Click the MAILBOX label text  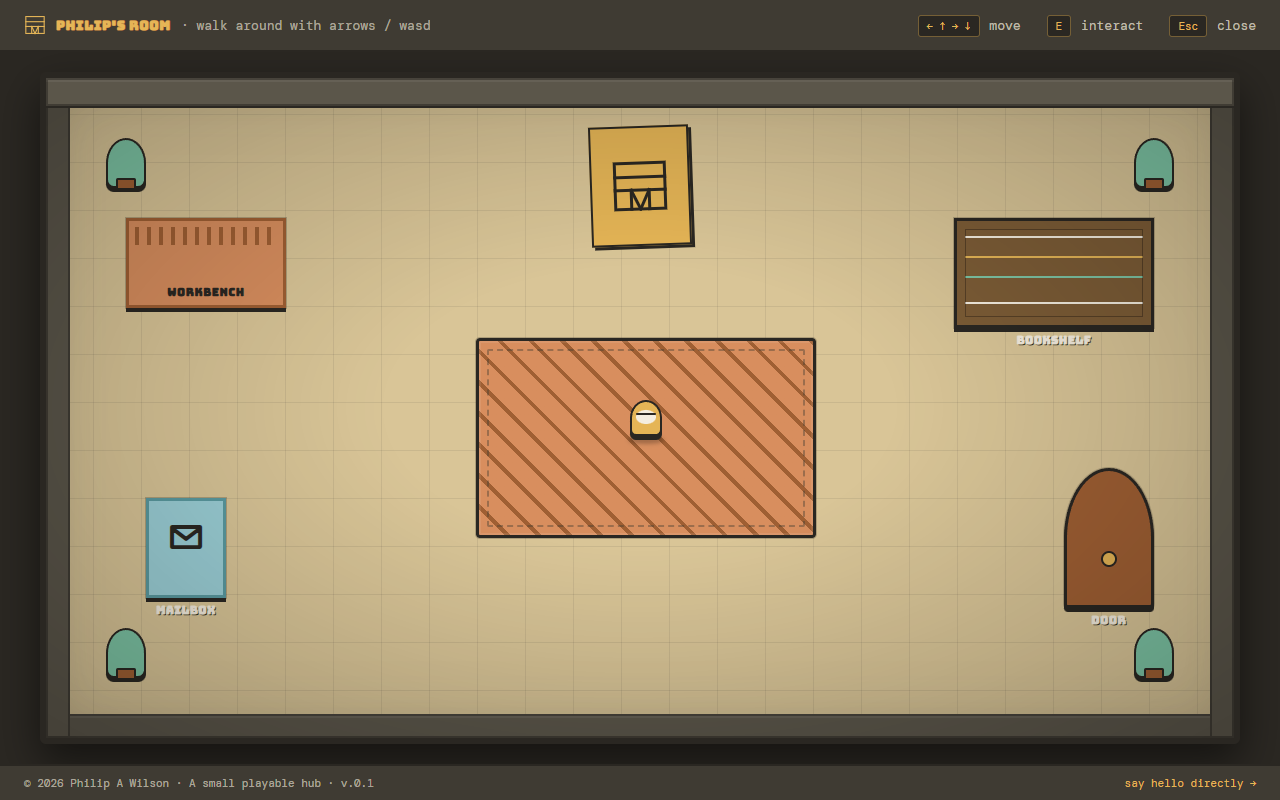point(186,610)
